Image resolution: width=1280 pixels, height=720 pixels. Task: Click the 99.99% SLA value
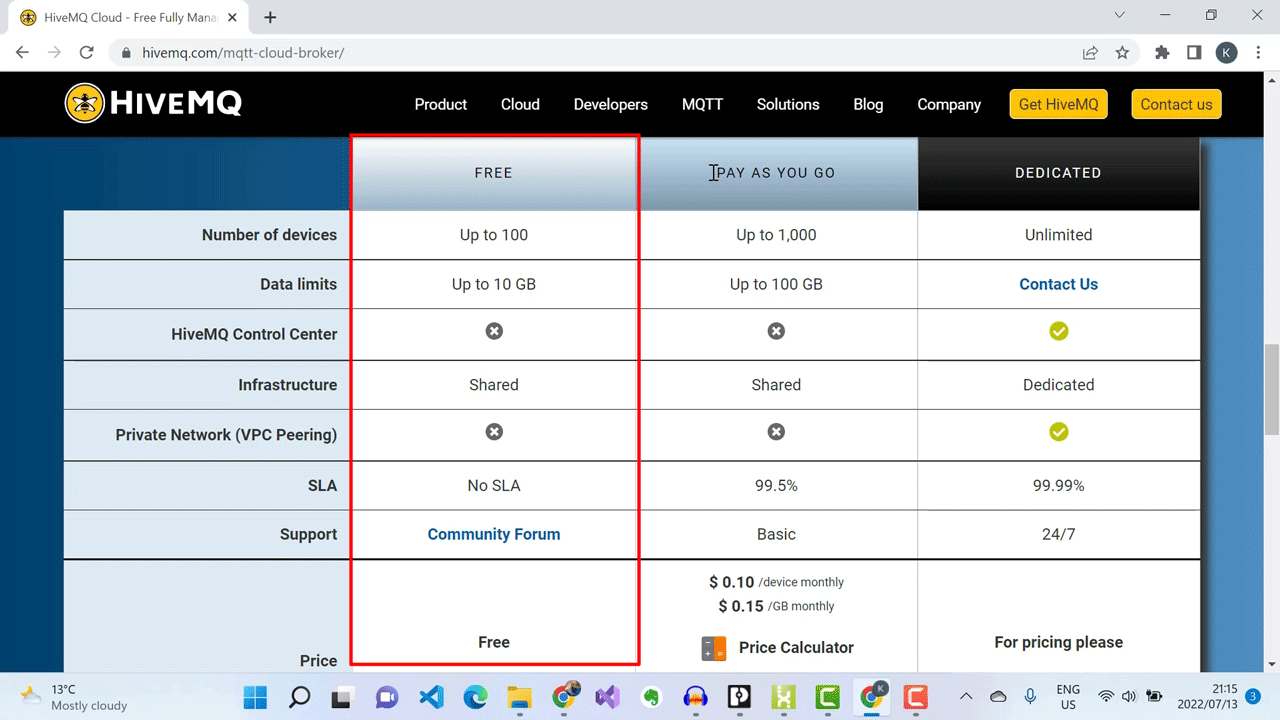(x=1058, y=485)
